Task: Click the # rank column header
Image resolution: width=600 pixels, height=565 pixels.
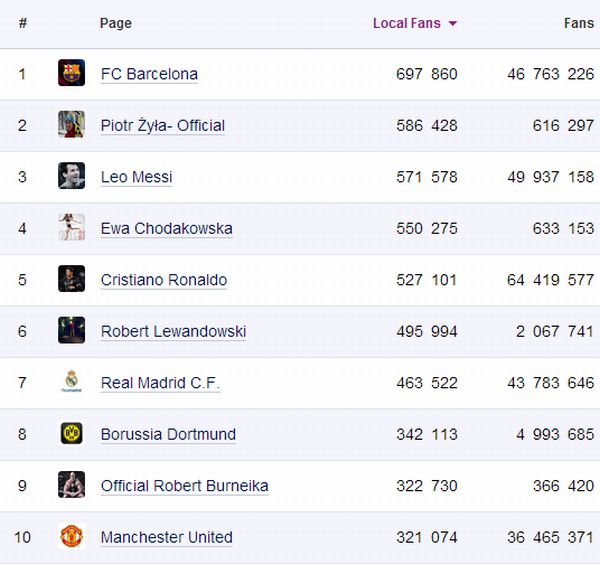Action: click(22, 23)
